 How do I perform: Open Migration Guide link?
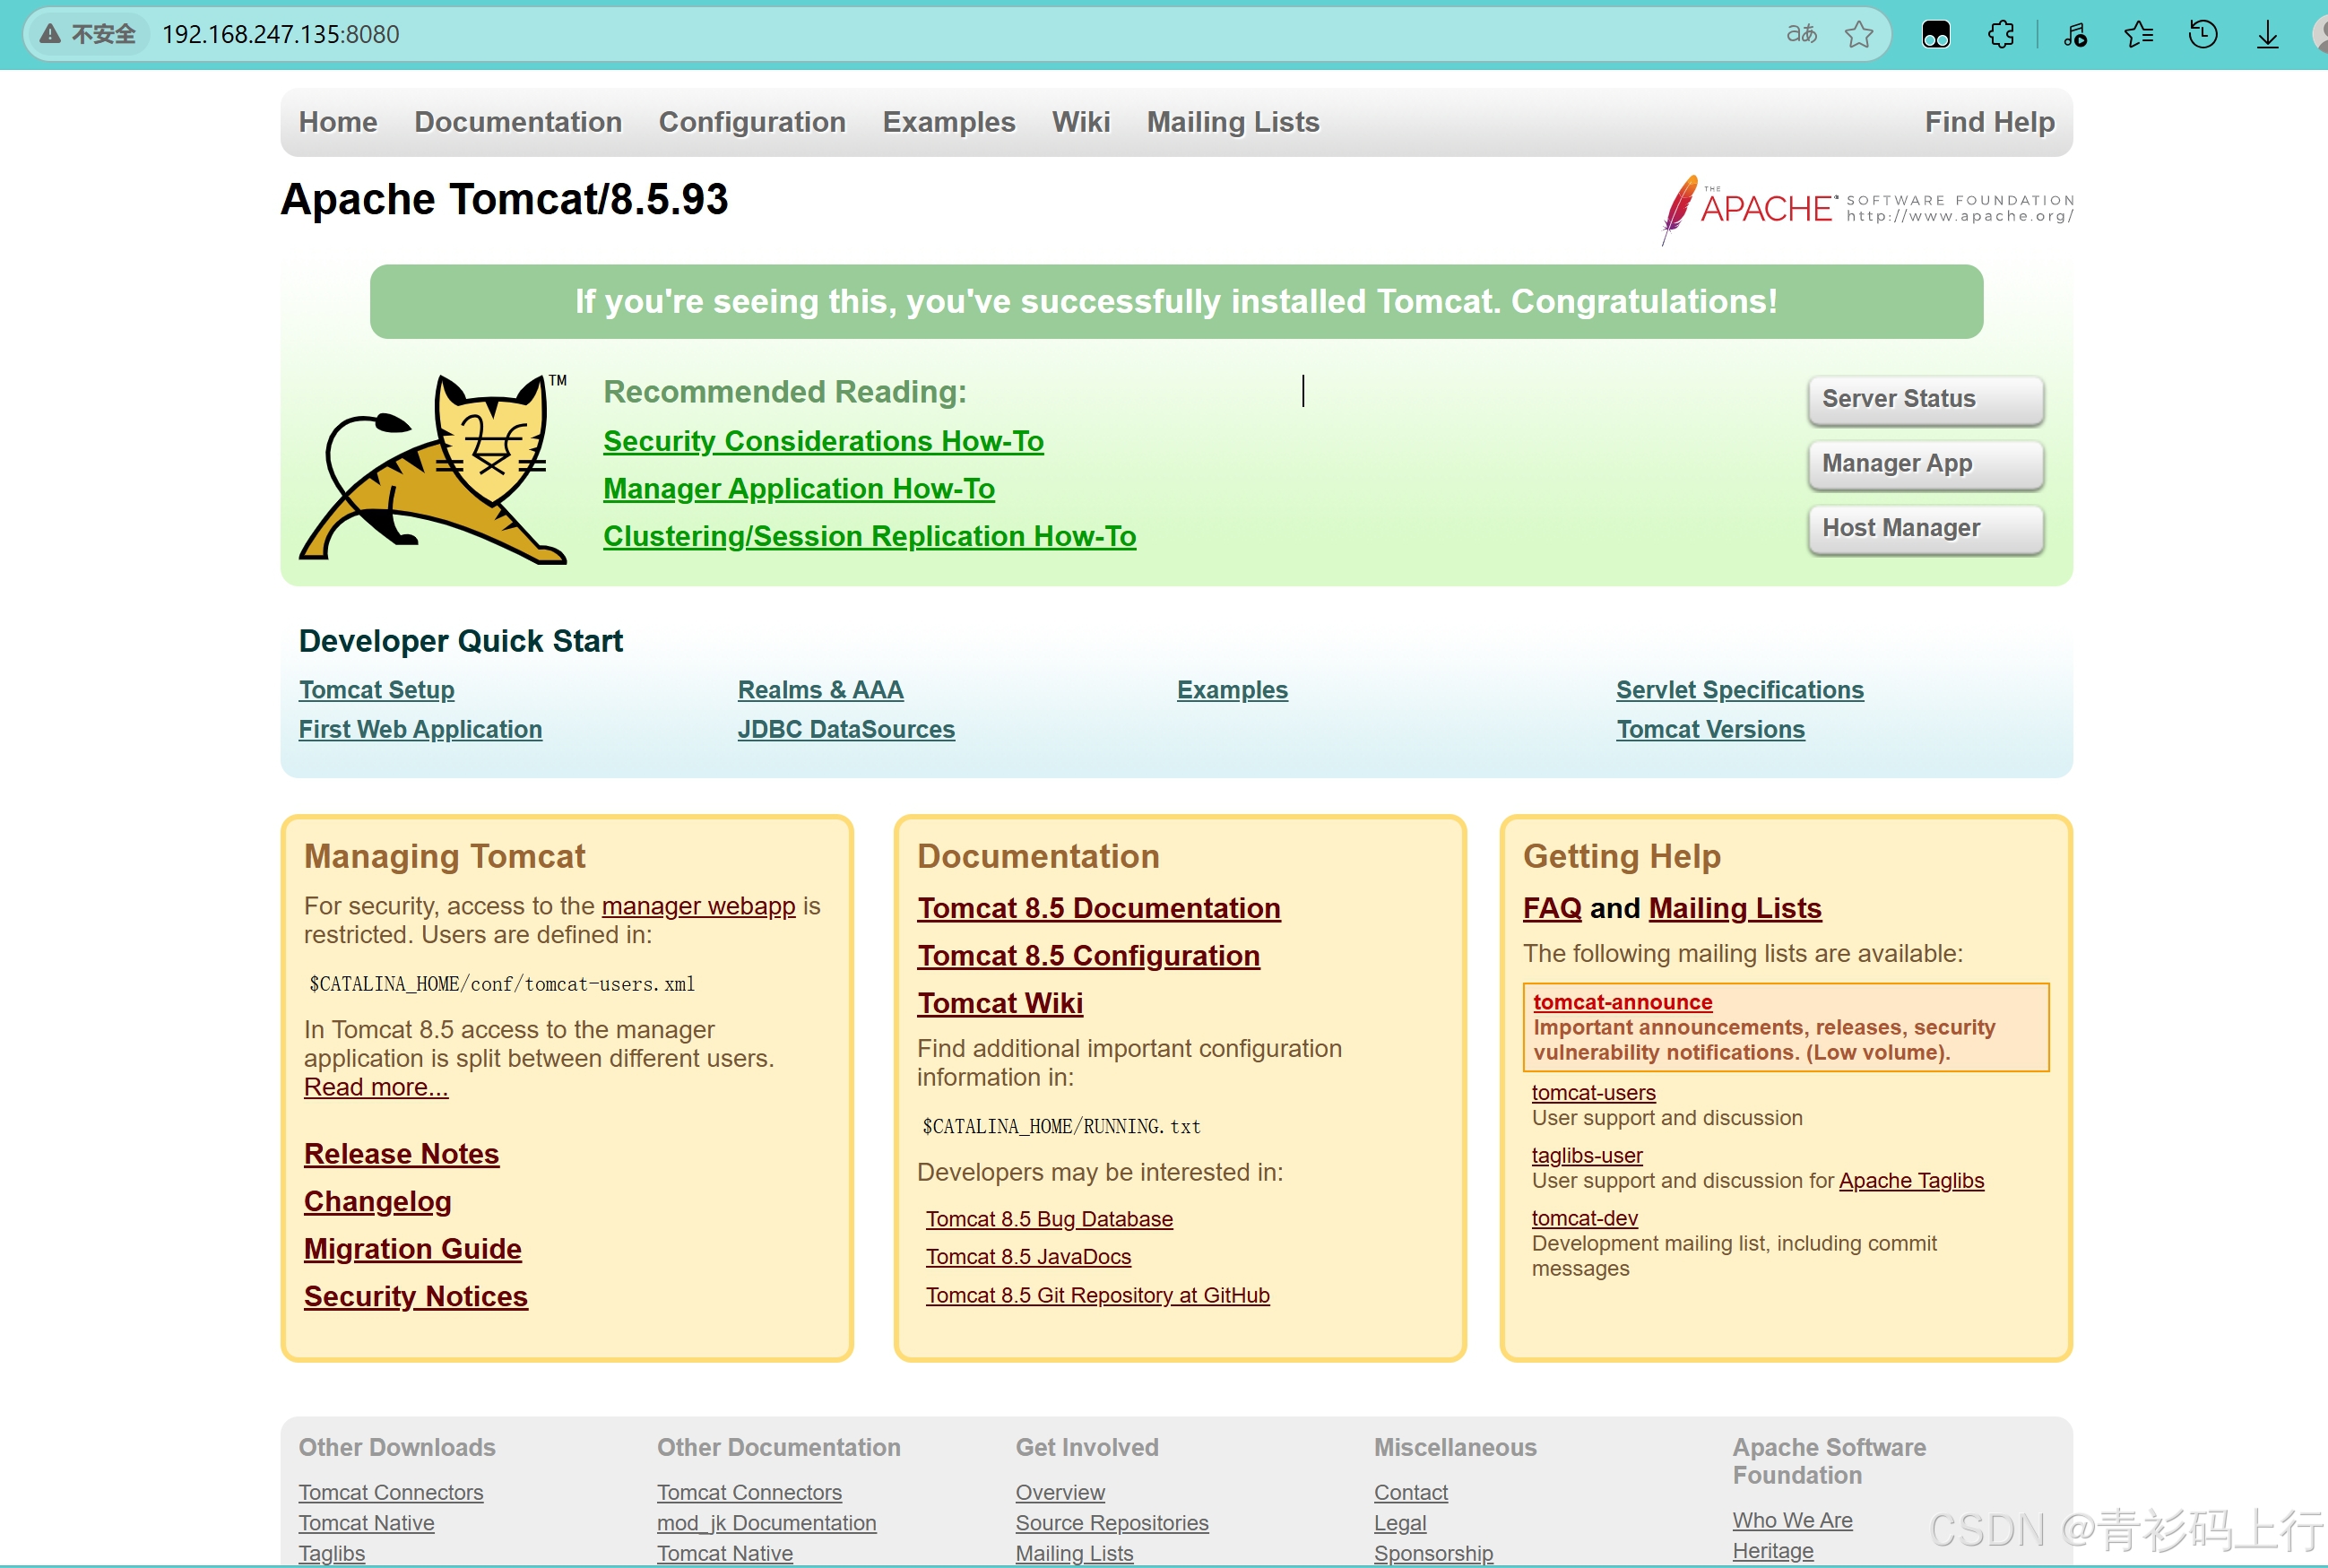(412, 1249)
